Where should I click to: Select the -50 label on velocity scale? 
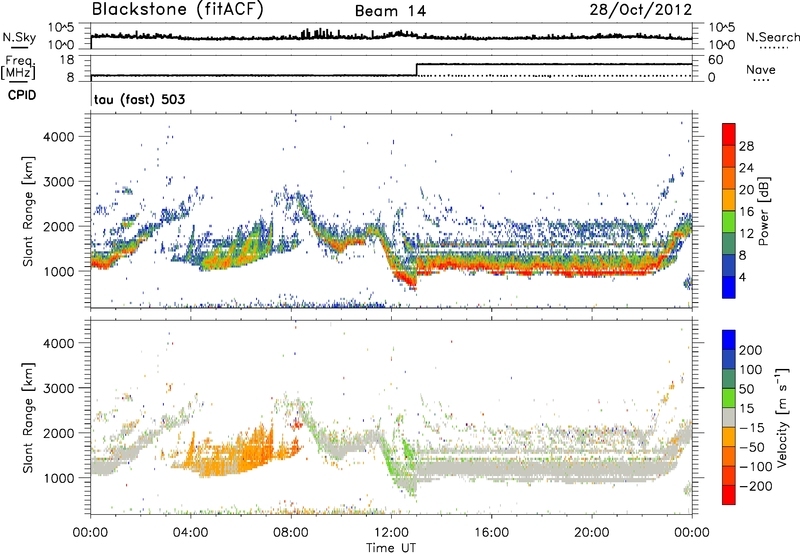coord(752,447)
